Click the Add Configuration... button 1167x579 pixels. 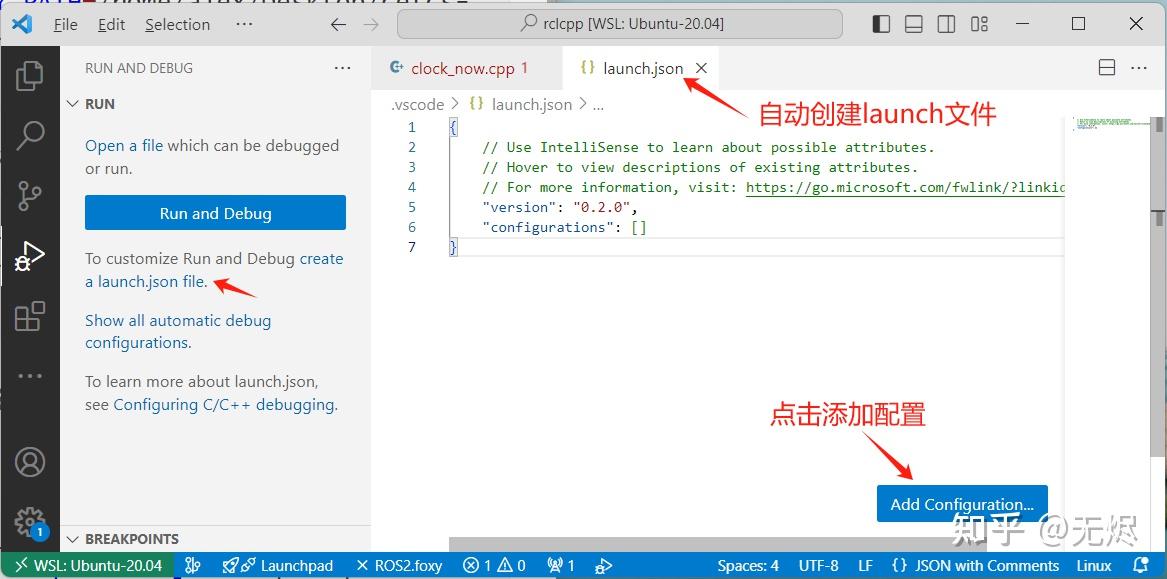point(962,504)
